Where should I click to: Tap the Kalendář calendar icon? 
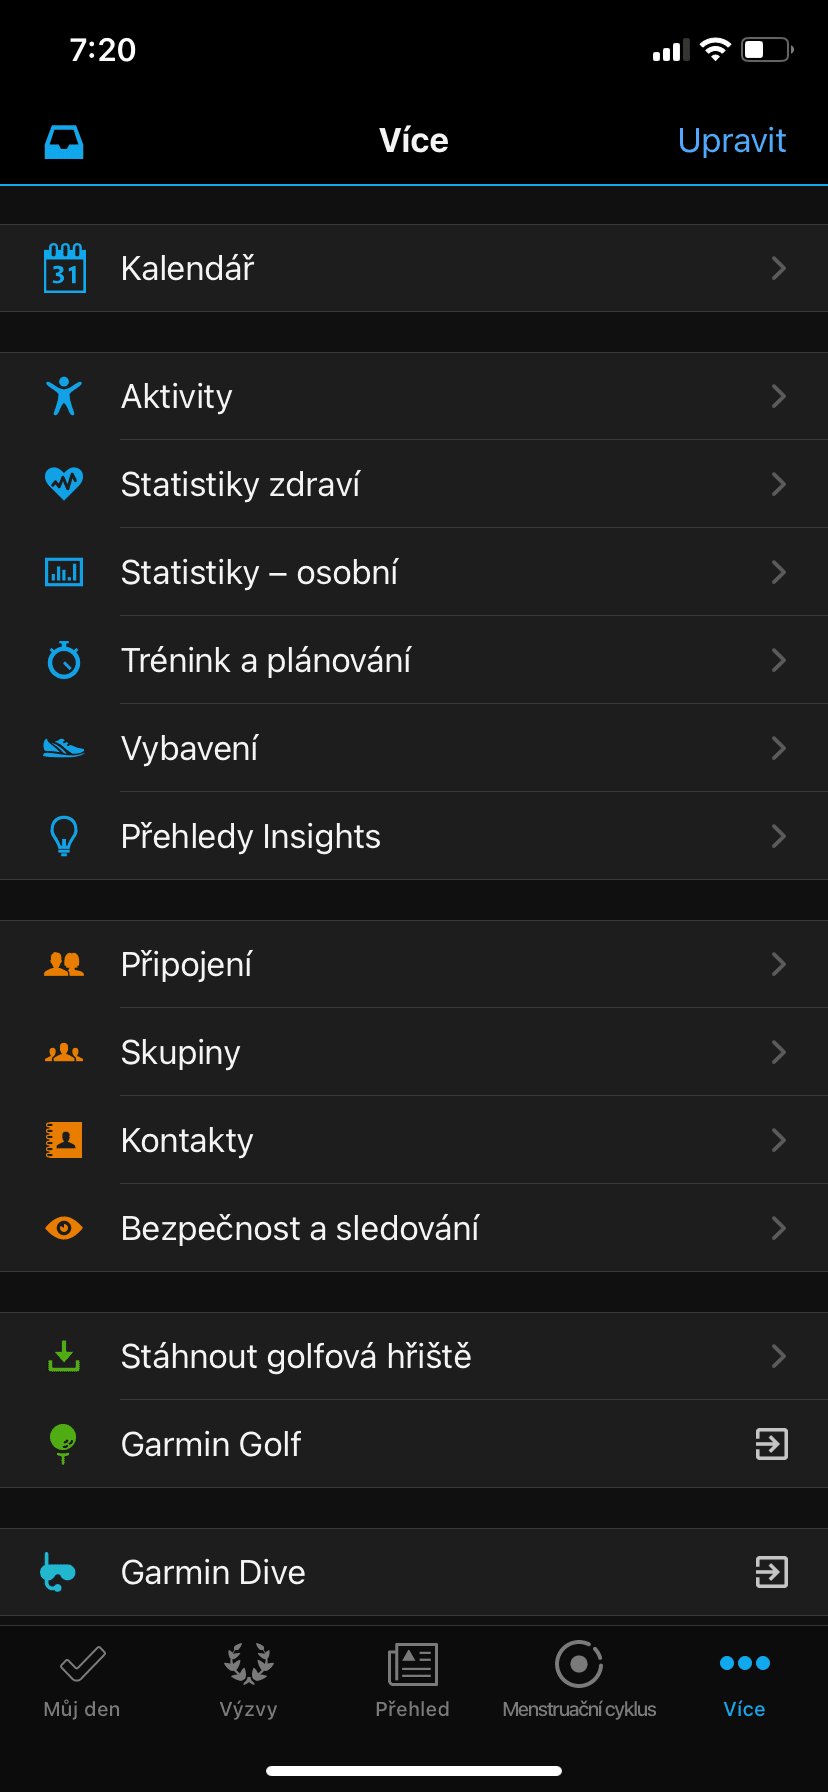click(65, 268)
